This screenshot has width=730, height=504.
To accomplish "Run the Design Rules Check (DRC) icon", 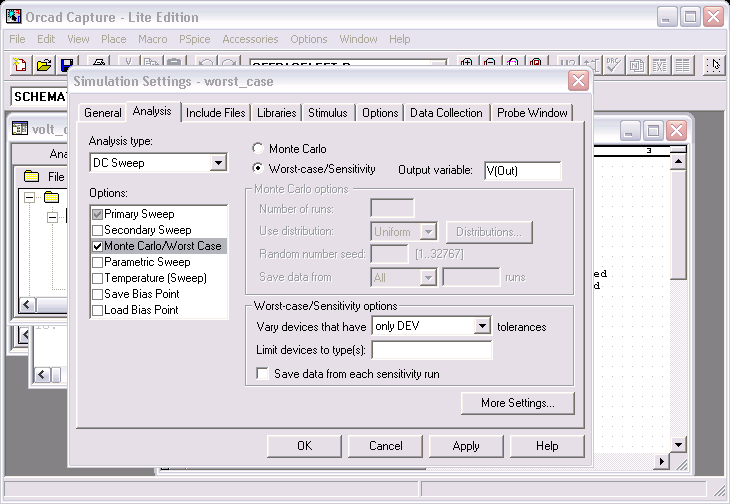I will (x=613, y=65).
